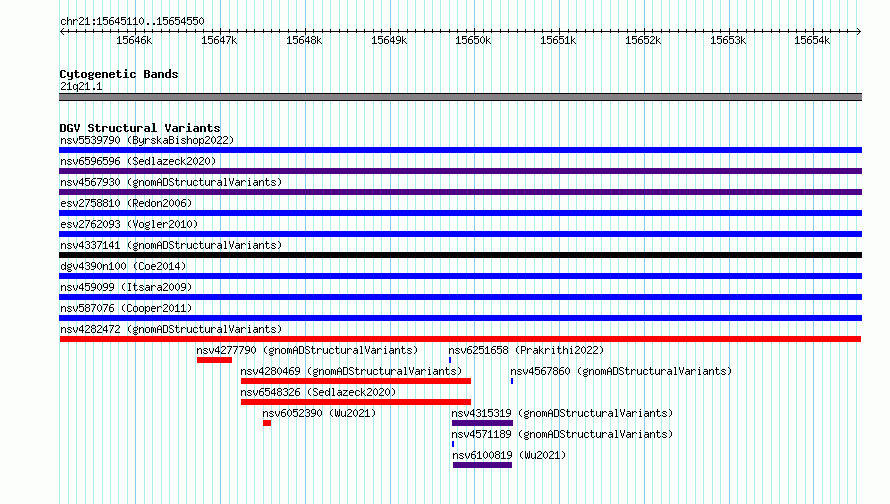This screenshot has height=504, width=890.
Task: Open the nsv6052390 (Wu2021) label
Action: pyautogui.click(x=319, y=413)
